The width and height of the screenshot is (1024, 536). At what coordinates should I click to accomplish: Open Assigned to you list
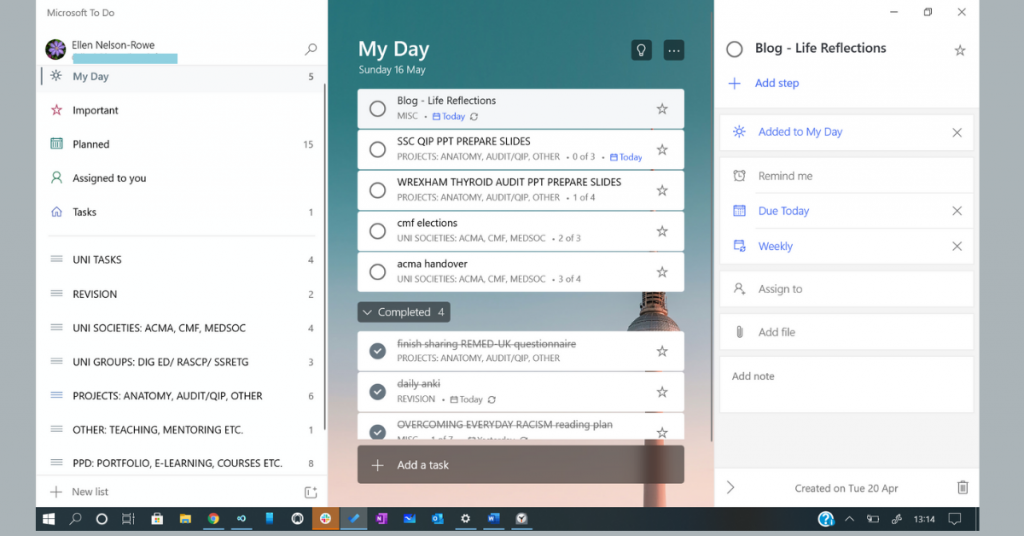tap(182, 178)
